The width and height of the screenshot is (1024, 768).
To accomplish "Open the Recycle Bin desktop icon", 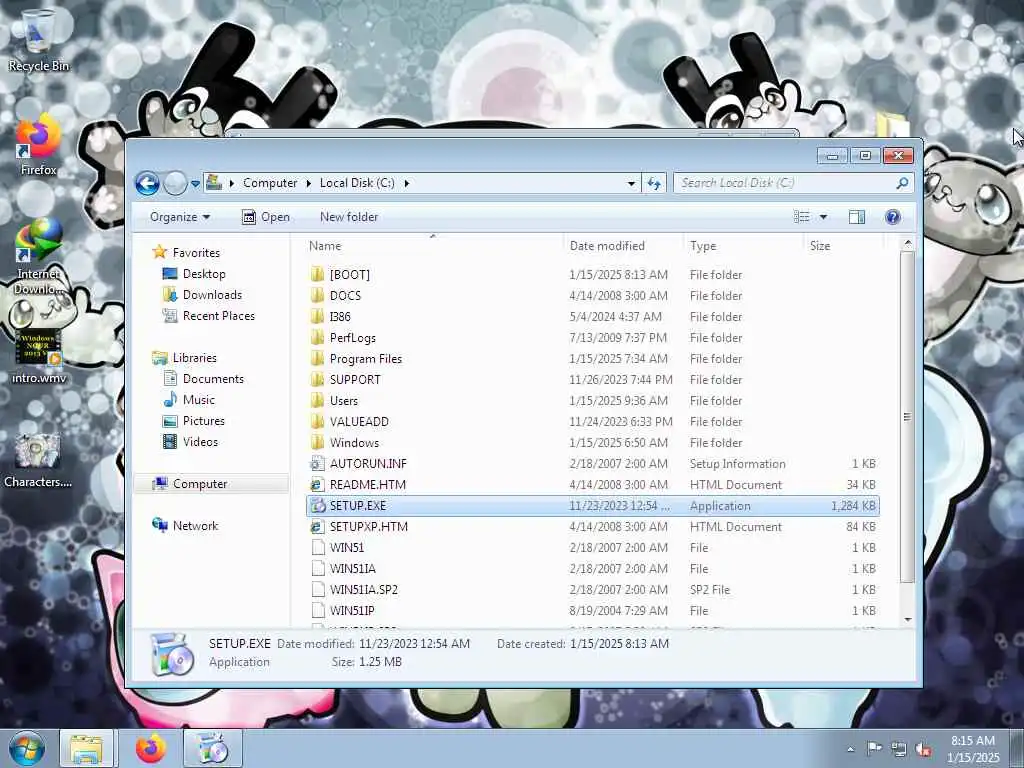I will click(x=38, y=39).
